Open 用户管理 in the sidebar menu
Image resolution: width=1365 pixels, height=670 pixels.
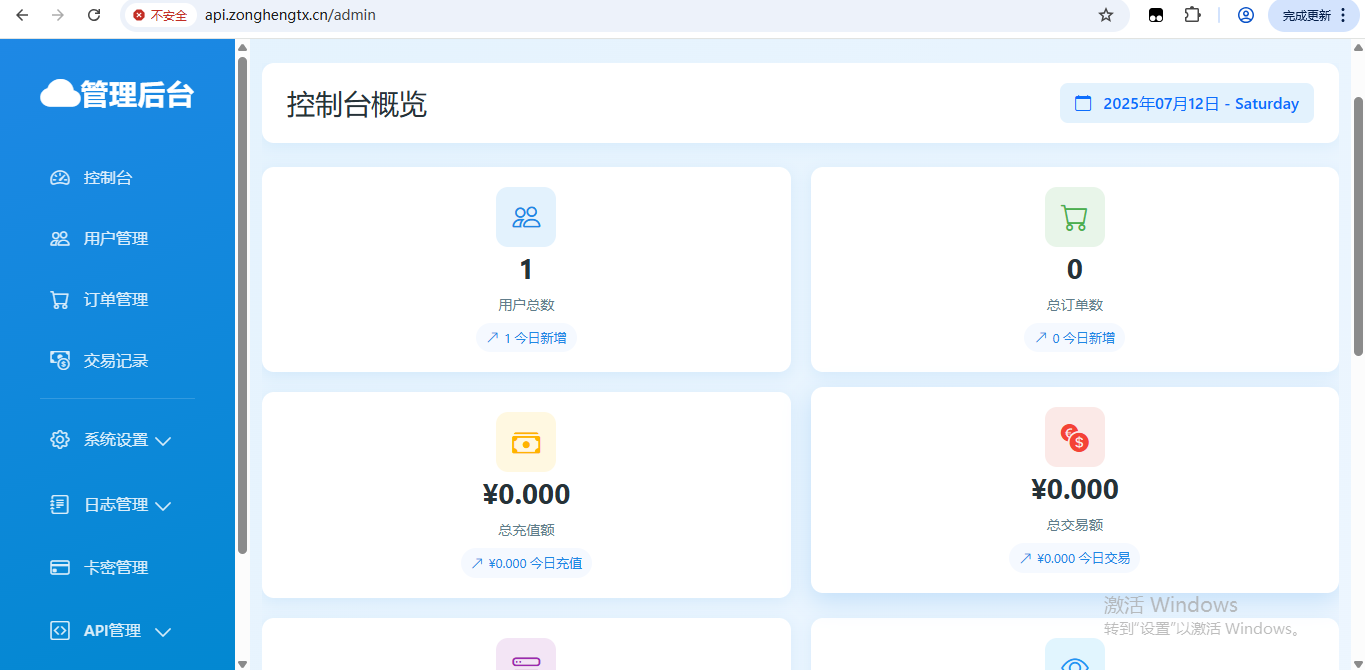click(x=117, y=239)
